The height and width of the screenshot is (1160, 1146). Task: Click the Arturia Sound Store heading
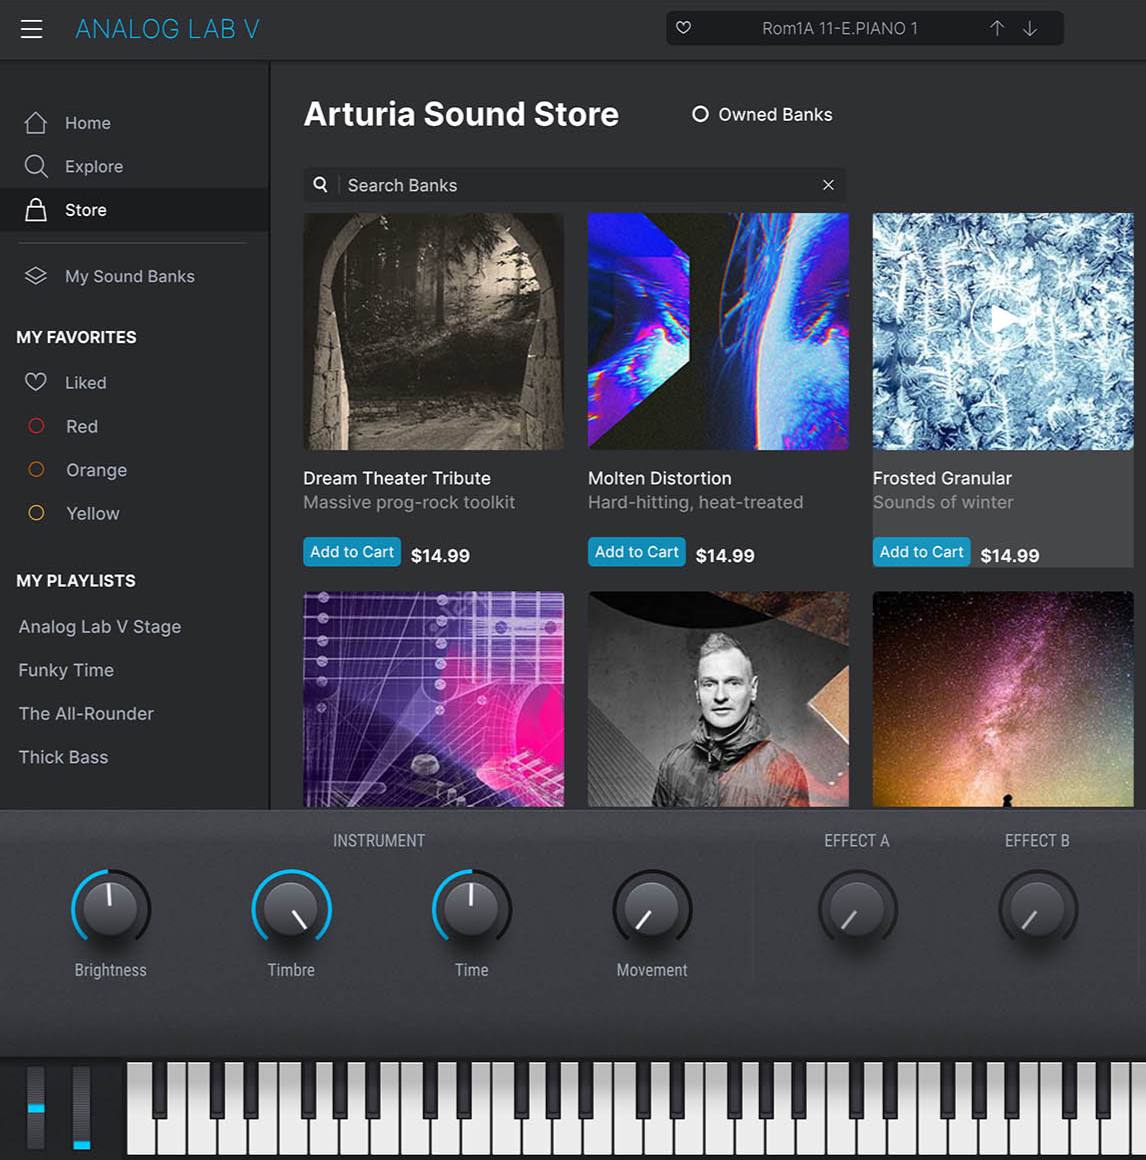click(461, 114)
